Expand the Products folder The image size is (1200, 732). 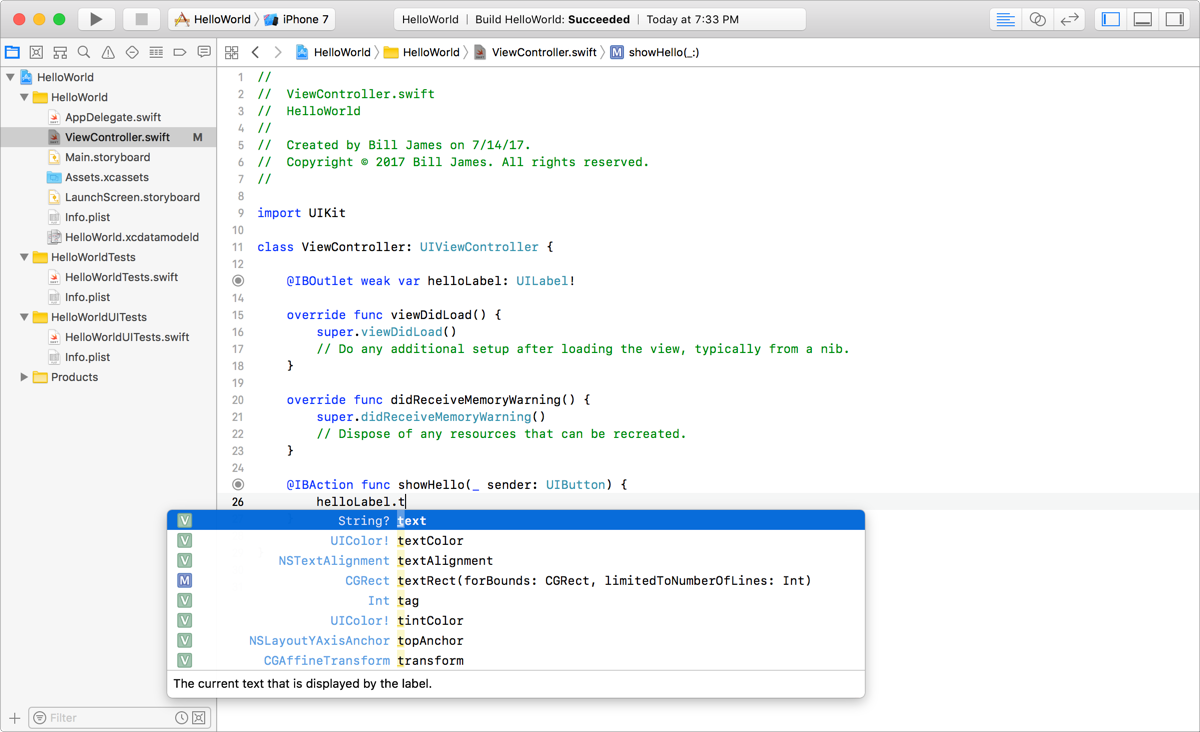pos(24,377)
